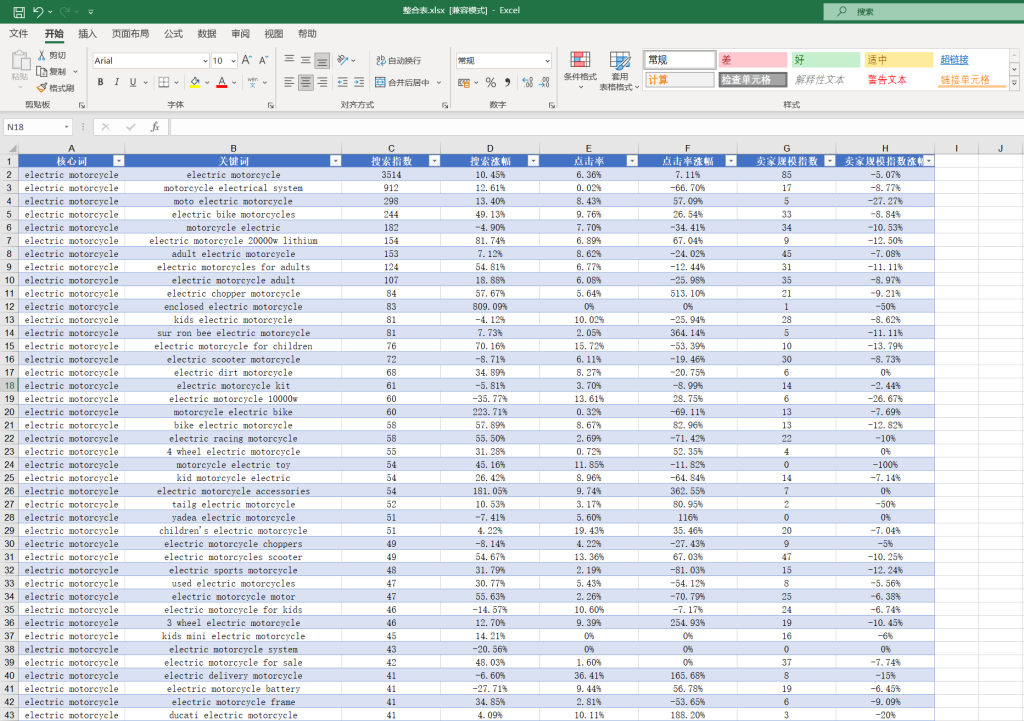The width and height of the screenshot is (1024, 721).
Task: Click the yellow fill color button
Action: (x=195, y=83)
